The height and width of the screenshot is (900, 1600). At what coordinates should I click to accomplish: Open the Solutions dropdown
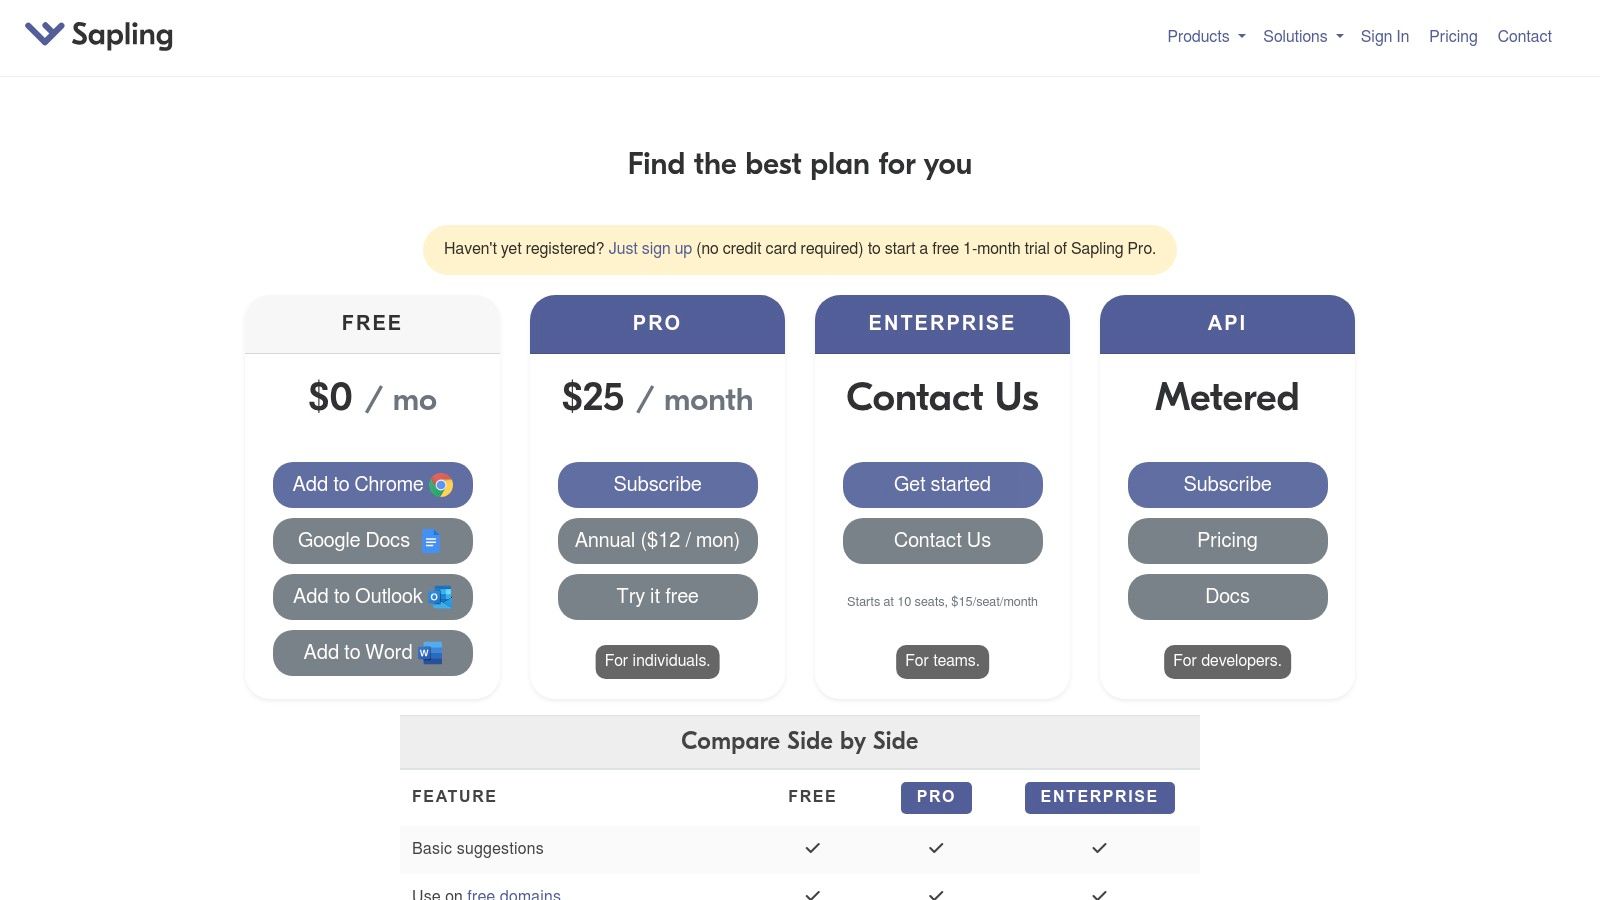click(1295, 36)
